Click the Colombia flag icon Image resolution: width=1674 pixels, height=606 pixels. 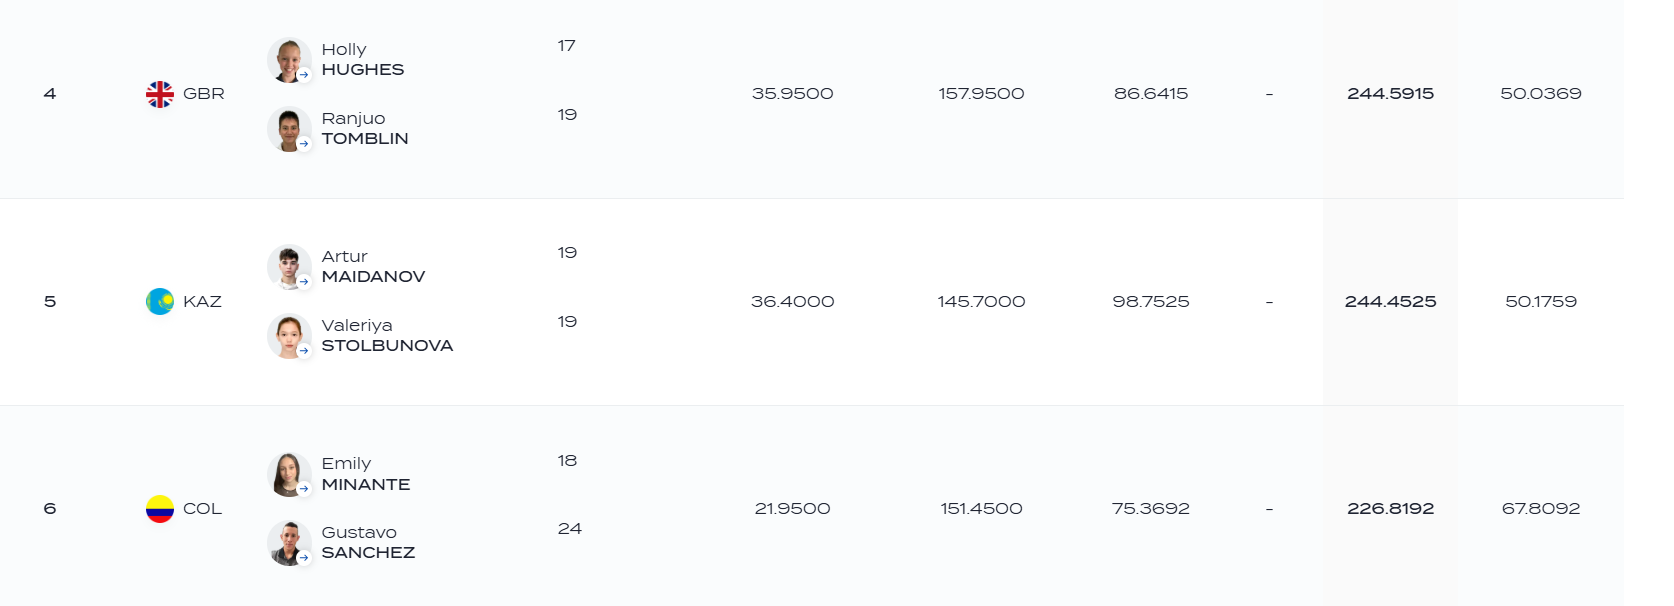(x=160, y=509)
